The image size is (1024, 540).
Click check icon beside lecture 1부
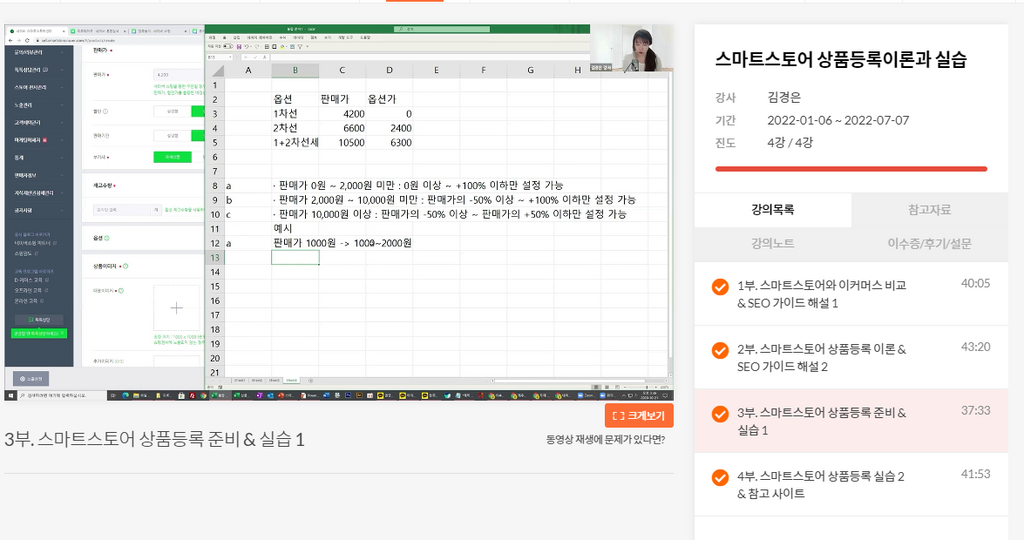[720, 287]
